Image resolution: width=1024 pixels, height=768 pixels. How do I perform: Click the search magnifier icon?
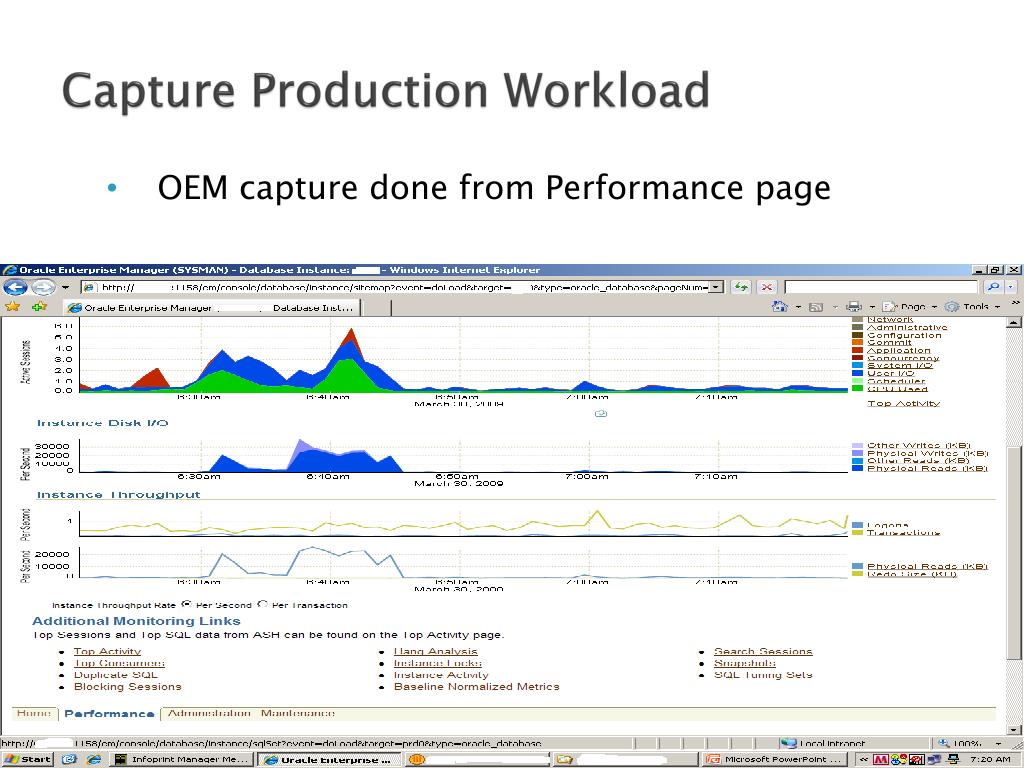coord(993,288)
